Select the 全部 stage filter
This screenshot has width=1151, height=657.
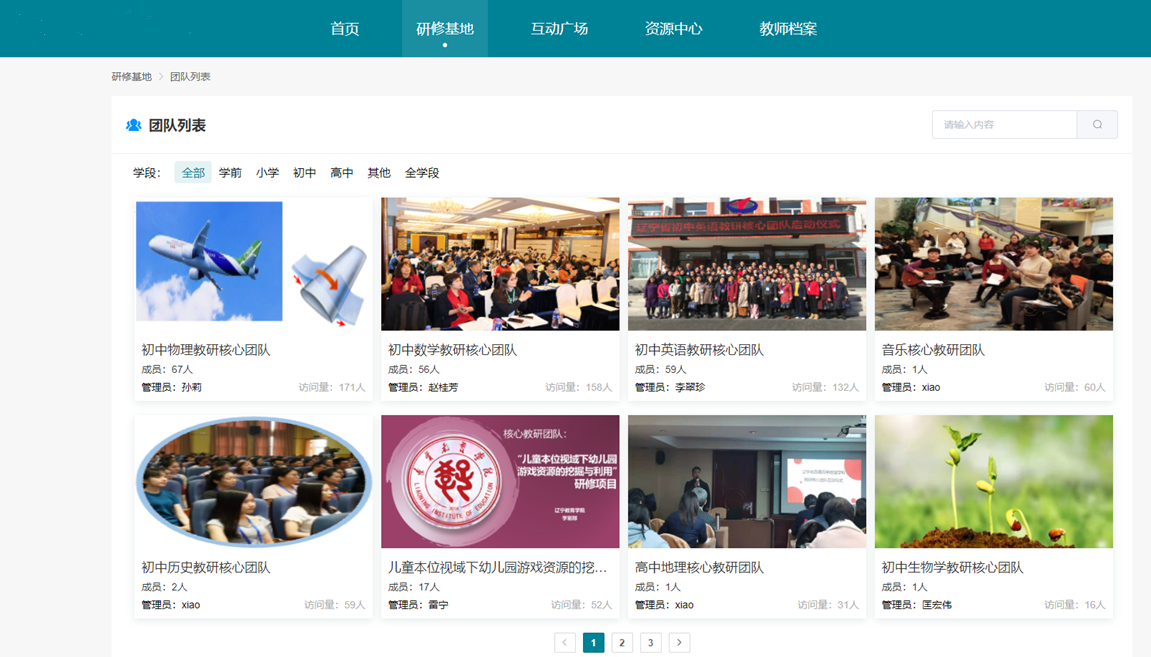pyautogui.click(x=193, y=173)
